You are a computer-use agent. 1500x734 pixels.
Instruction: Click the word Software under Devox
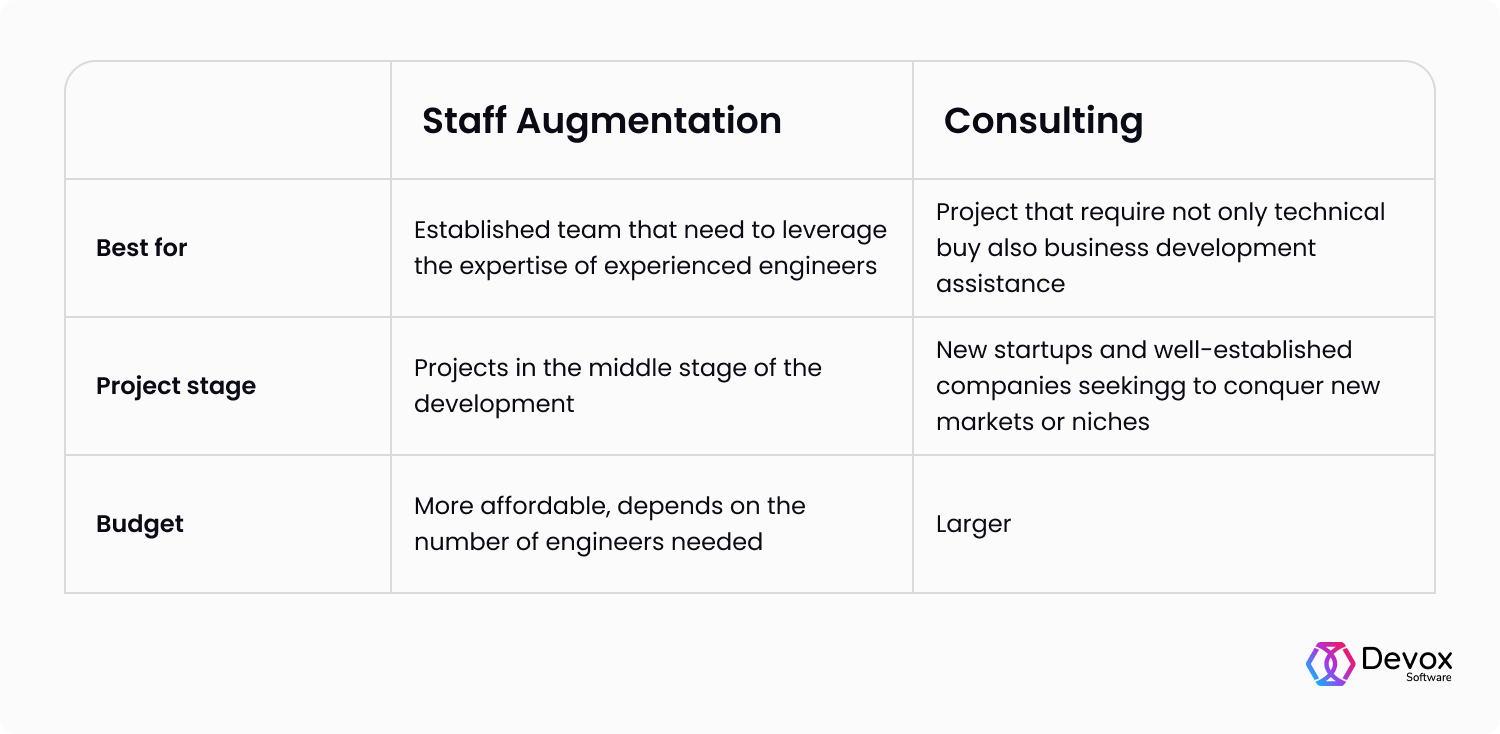(x=1429, y=677)
